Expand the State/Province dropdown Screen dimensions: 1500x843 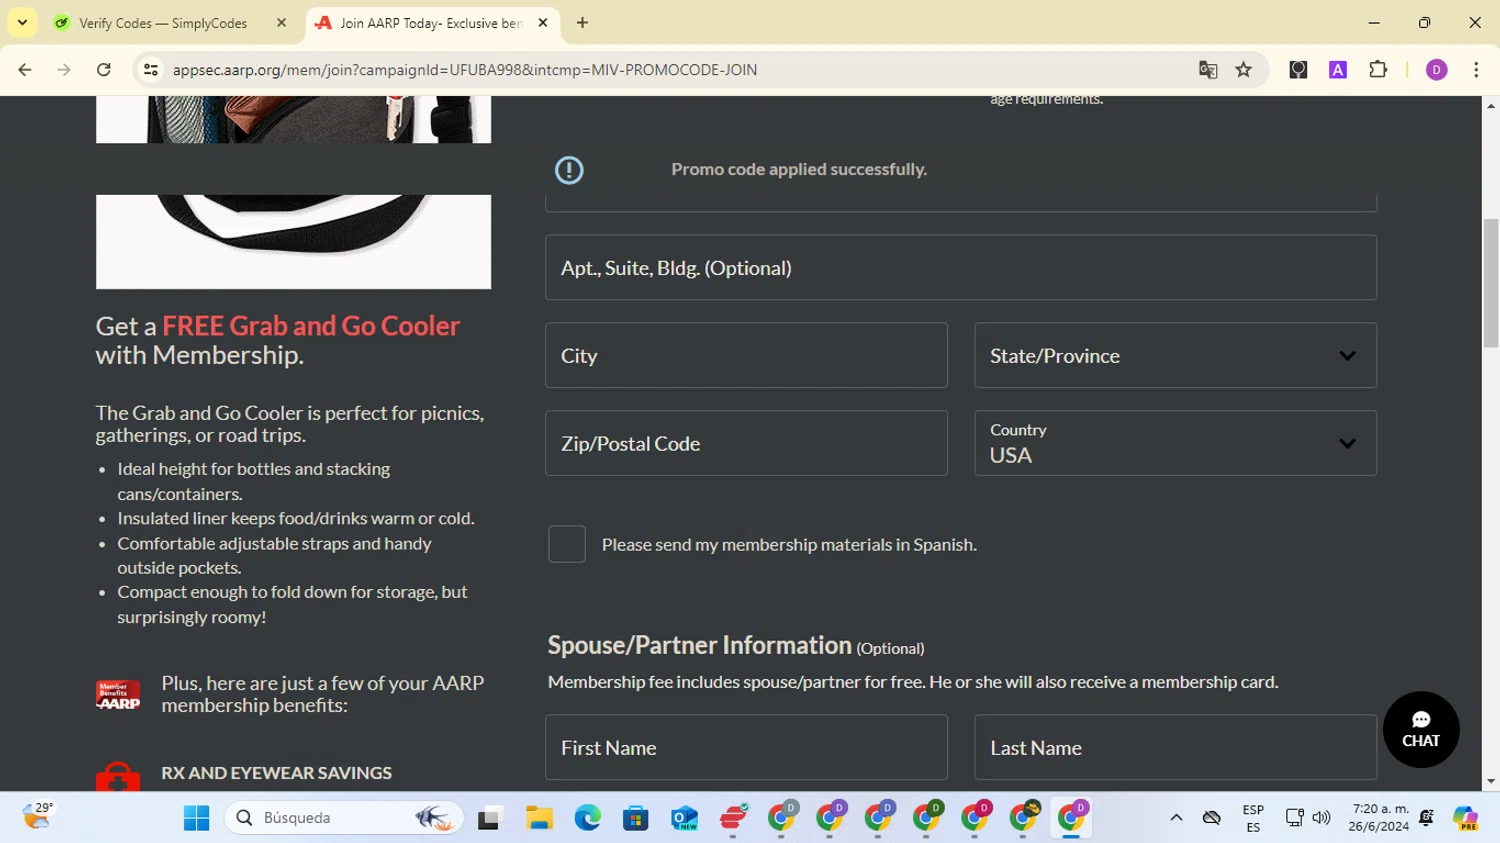coord(1175,355)
